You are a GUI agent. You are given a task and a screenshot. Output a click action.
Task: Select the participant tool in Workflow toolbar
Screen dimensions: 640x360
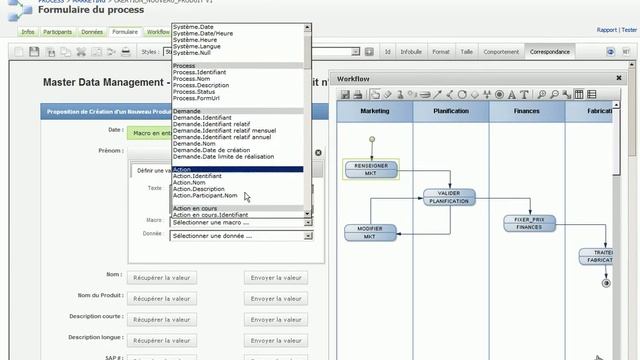(x=400, y=95)
